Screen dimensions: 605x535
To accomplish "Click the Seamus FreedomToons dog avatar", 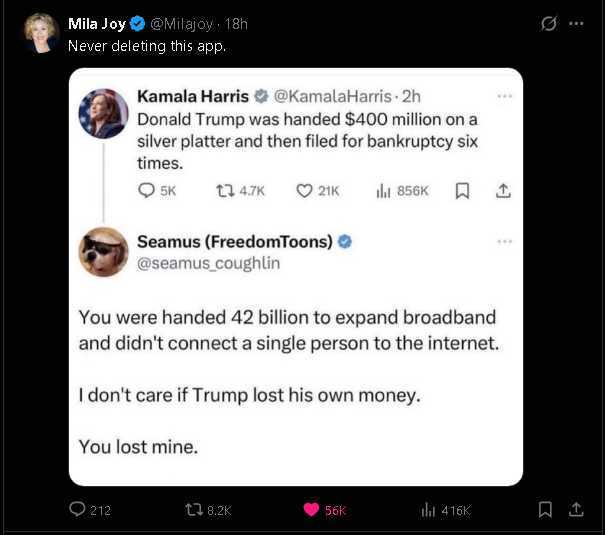I will tap(104, 252).
